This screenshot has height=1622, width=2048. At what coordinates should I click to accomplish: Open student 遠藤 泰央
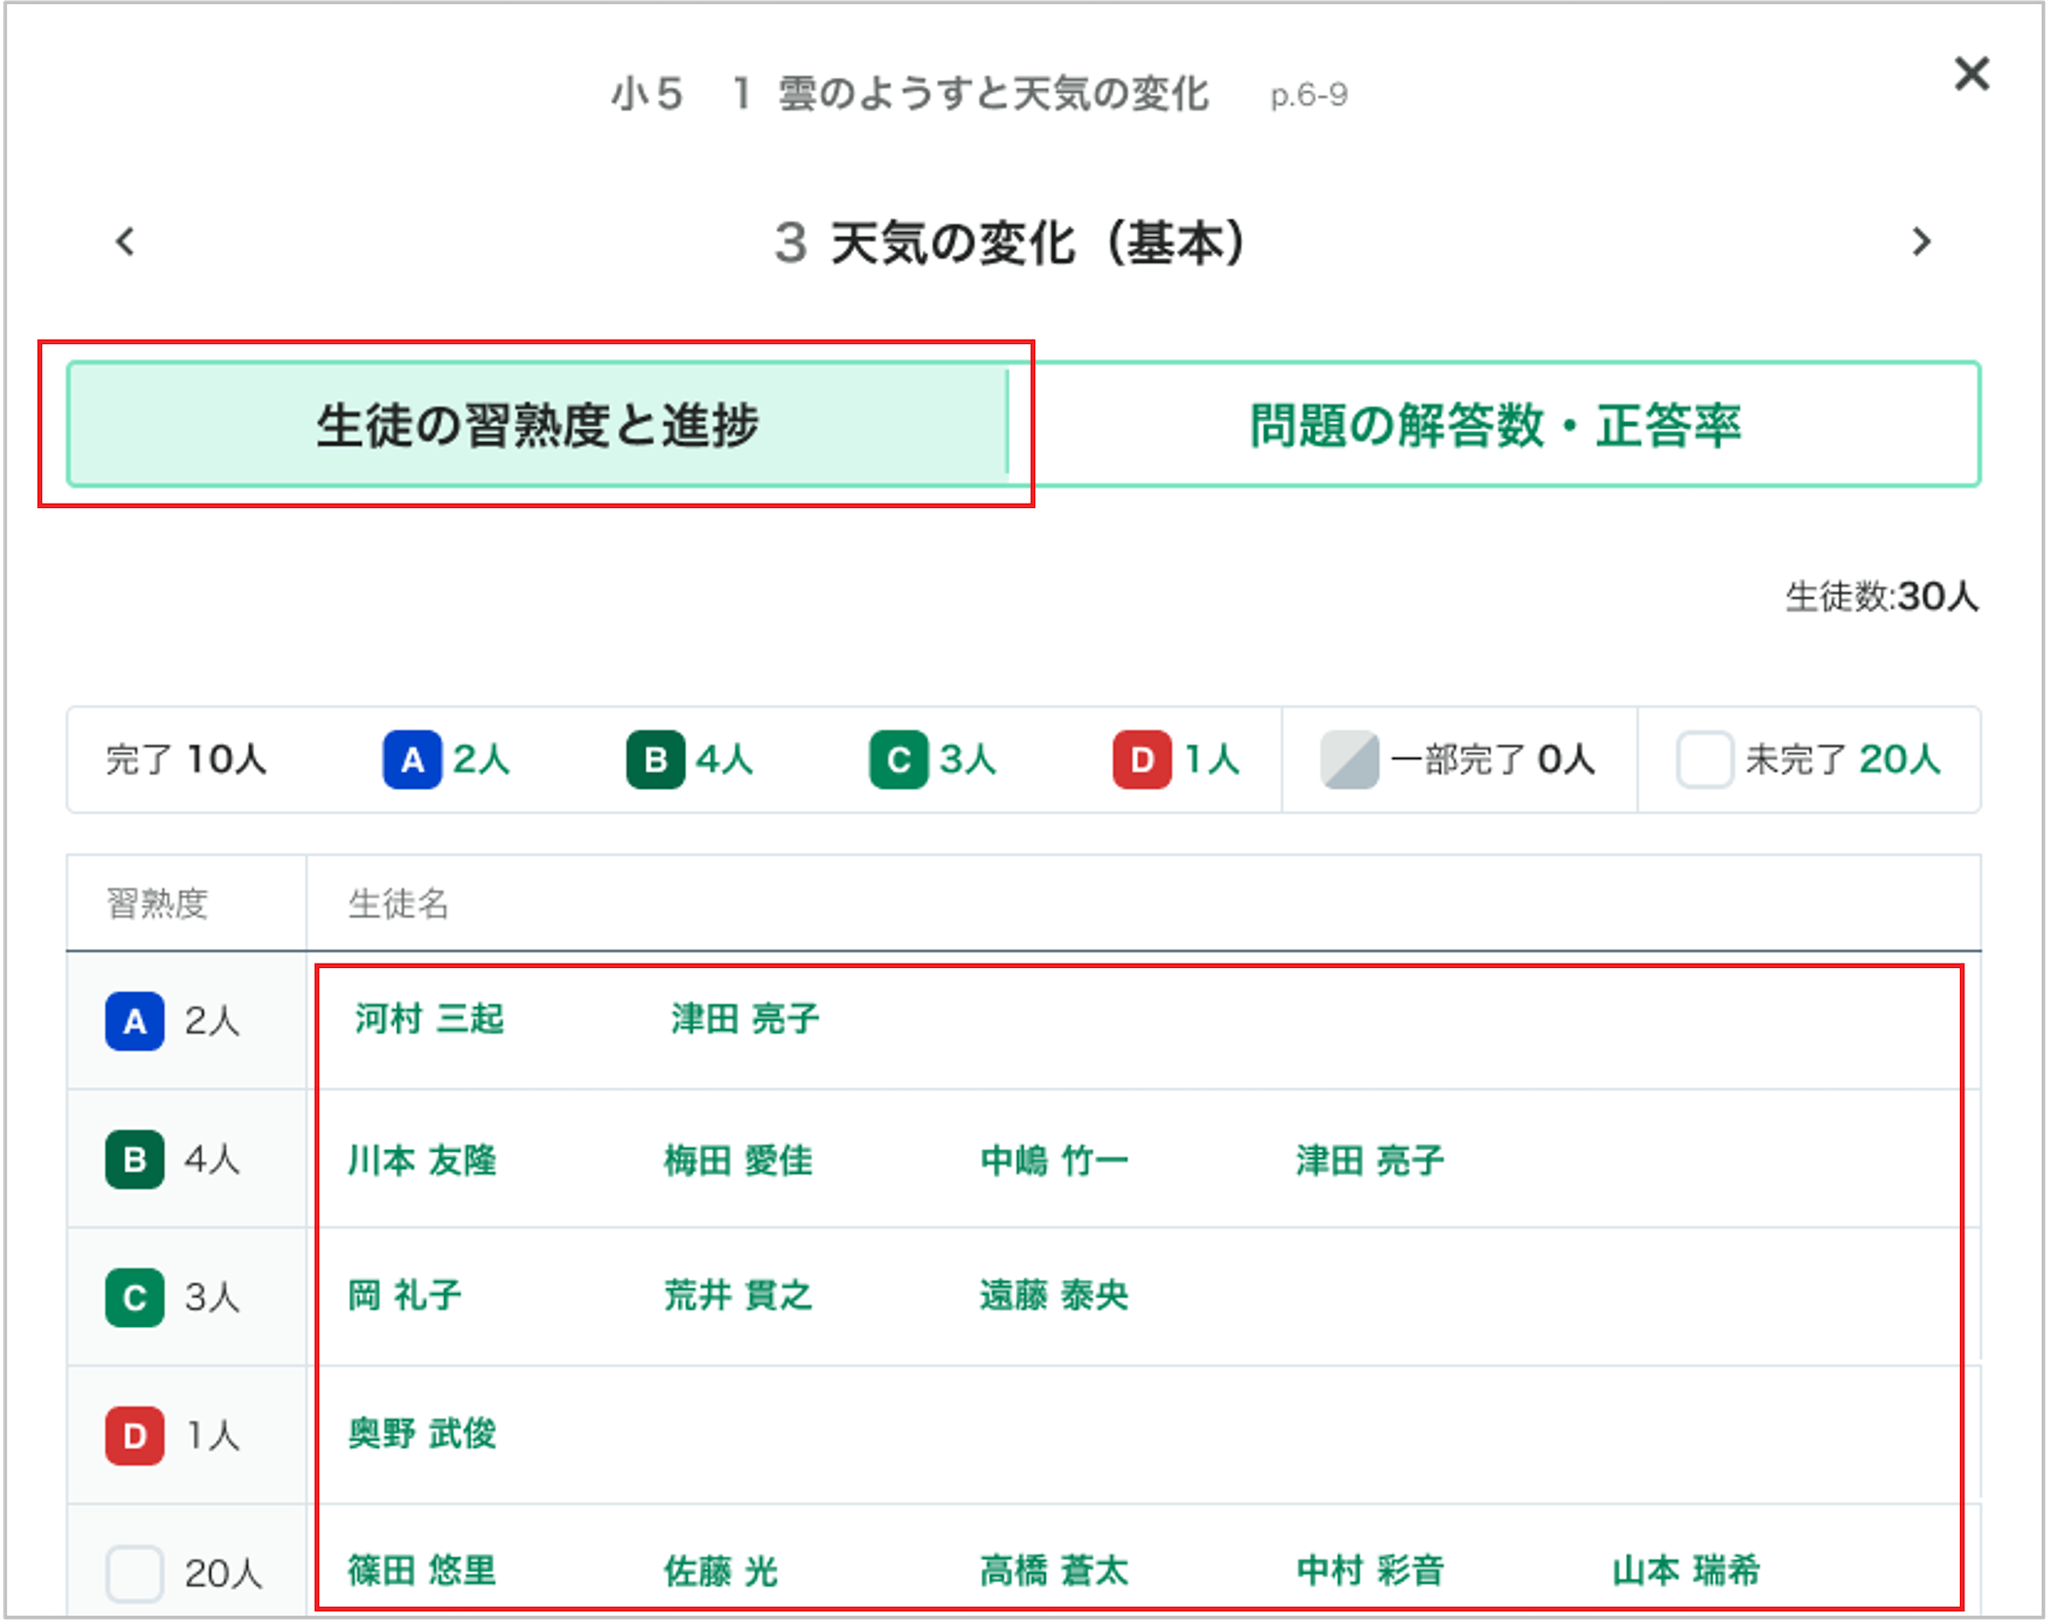point(1054,1295)
